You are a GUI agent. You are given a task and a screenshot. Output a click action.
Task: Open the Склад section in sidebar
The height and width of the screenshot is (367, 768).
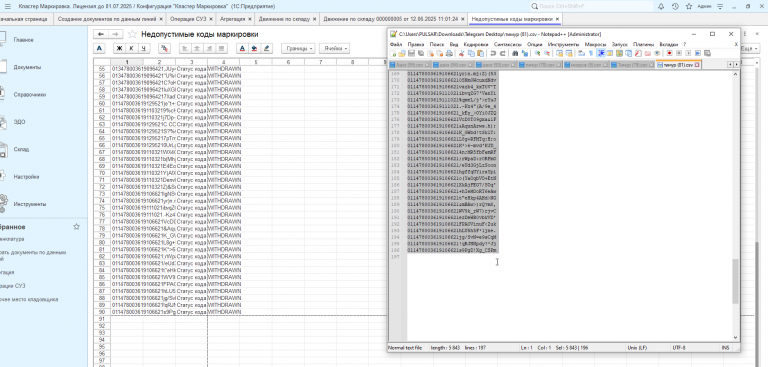coord(21,149)
